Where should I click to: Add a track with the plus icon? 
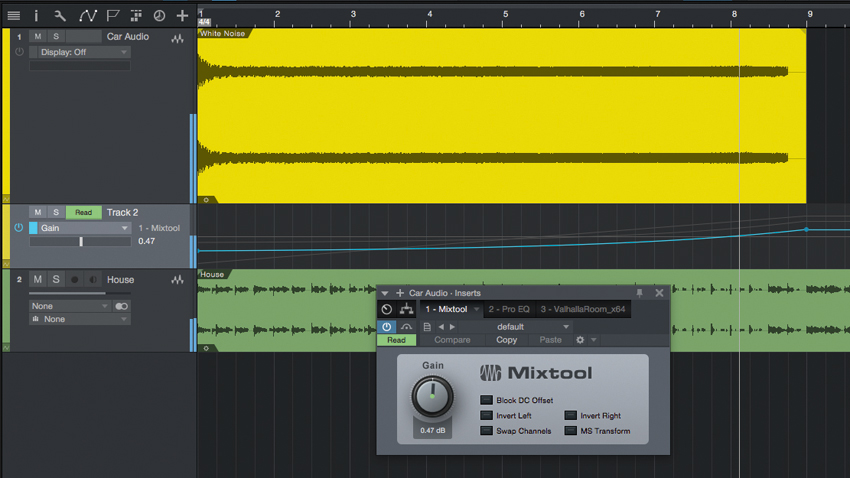point(182,16)
